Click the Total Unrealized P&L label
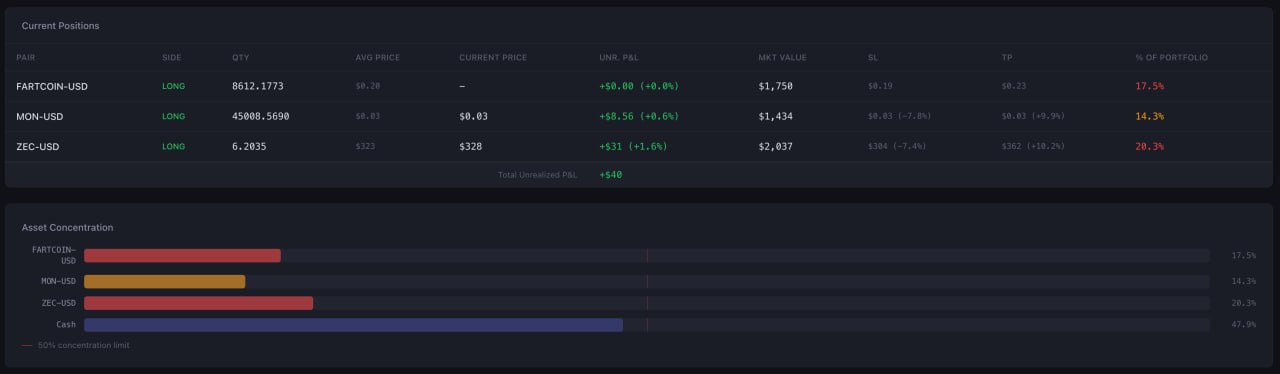 pyautogui.click(x=537, y=175)
